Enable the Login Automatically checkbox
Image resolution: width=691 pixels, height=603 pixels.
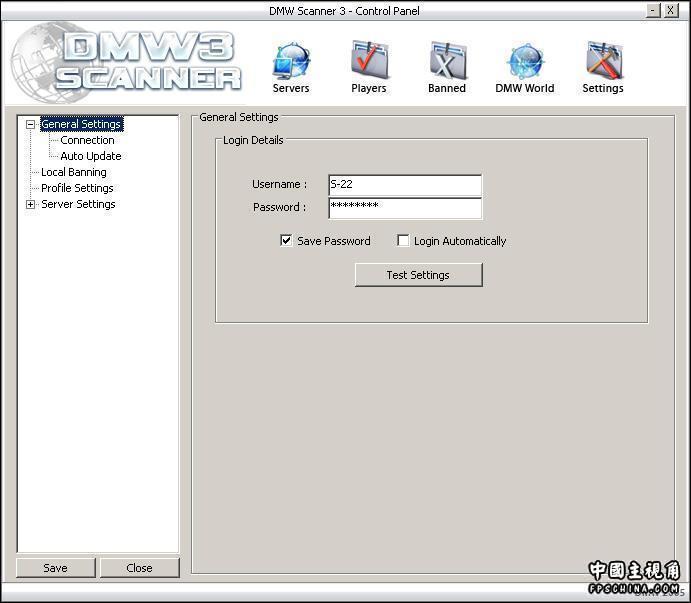pos(403,241)
